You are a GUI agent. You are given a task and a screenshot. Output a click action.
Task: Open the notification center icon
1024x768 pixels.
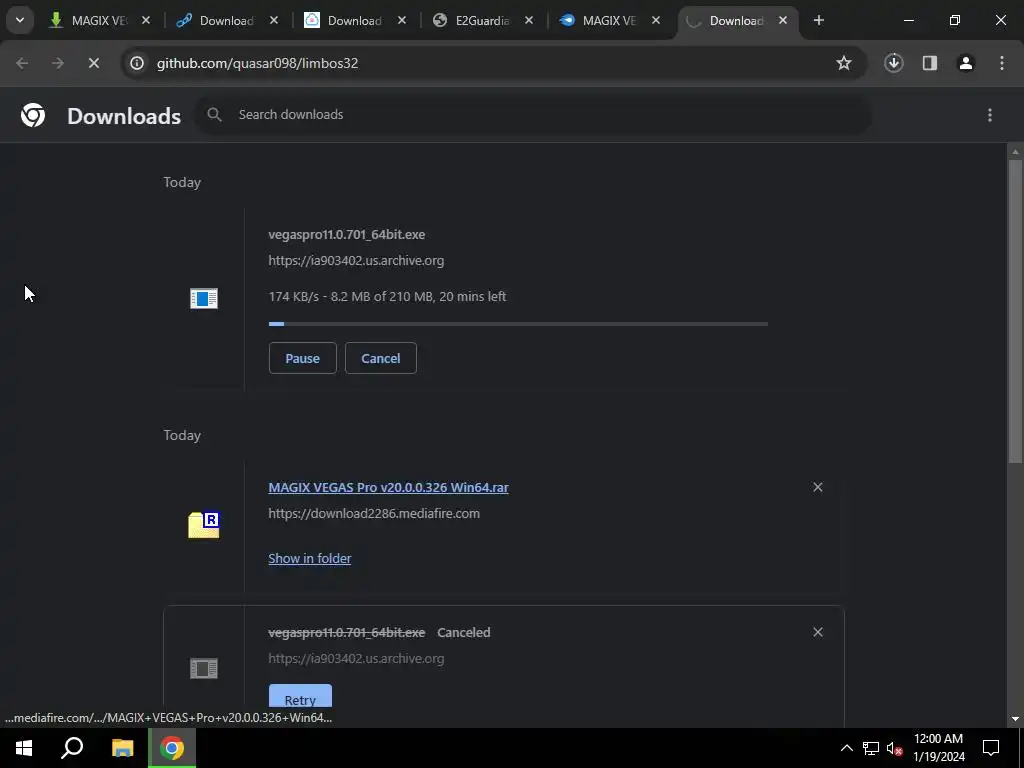991,748
